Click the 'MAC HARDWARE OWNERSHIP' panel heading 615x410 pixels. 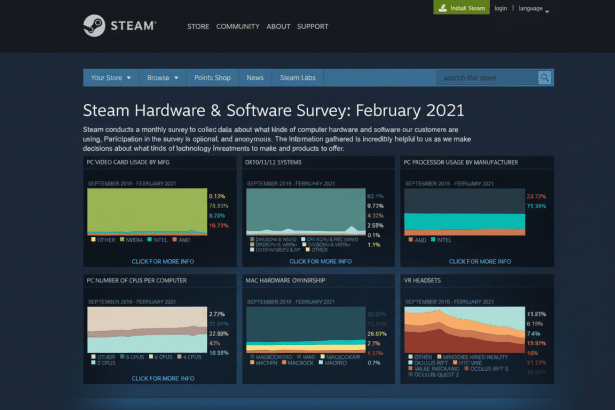click(285, 280)
